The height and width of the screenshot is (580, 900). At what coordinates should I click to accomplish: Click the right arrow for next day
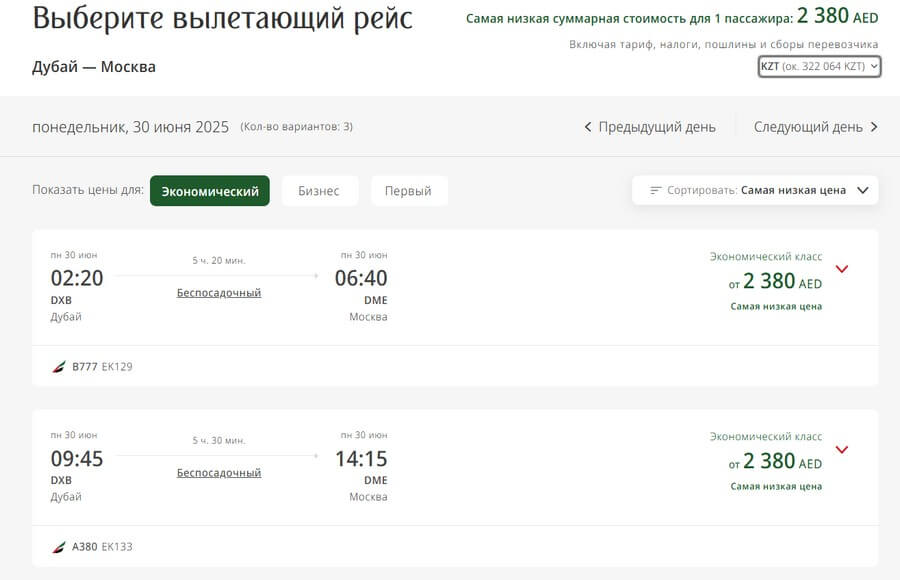(x=874, y=127)
